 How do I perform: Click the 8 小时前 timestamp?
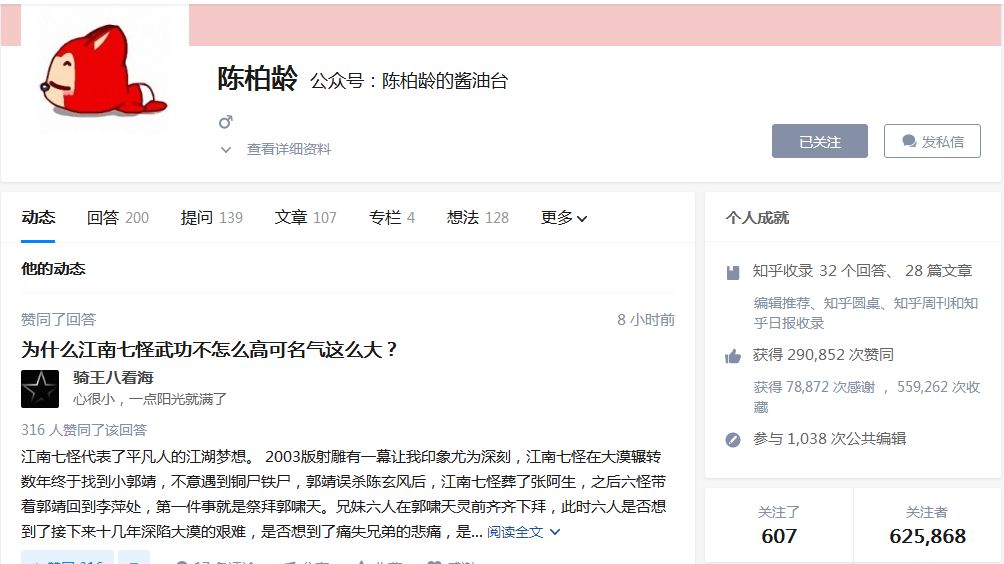pyautogui.click(x=646, y=319)
